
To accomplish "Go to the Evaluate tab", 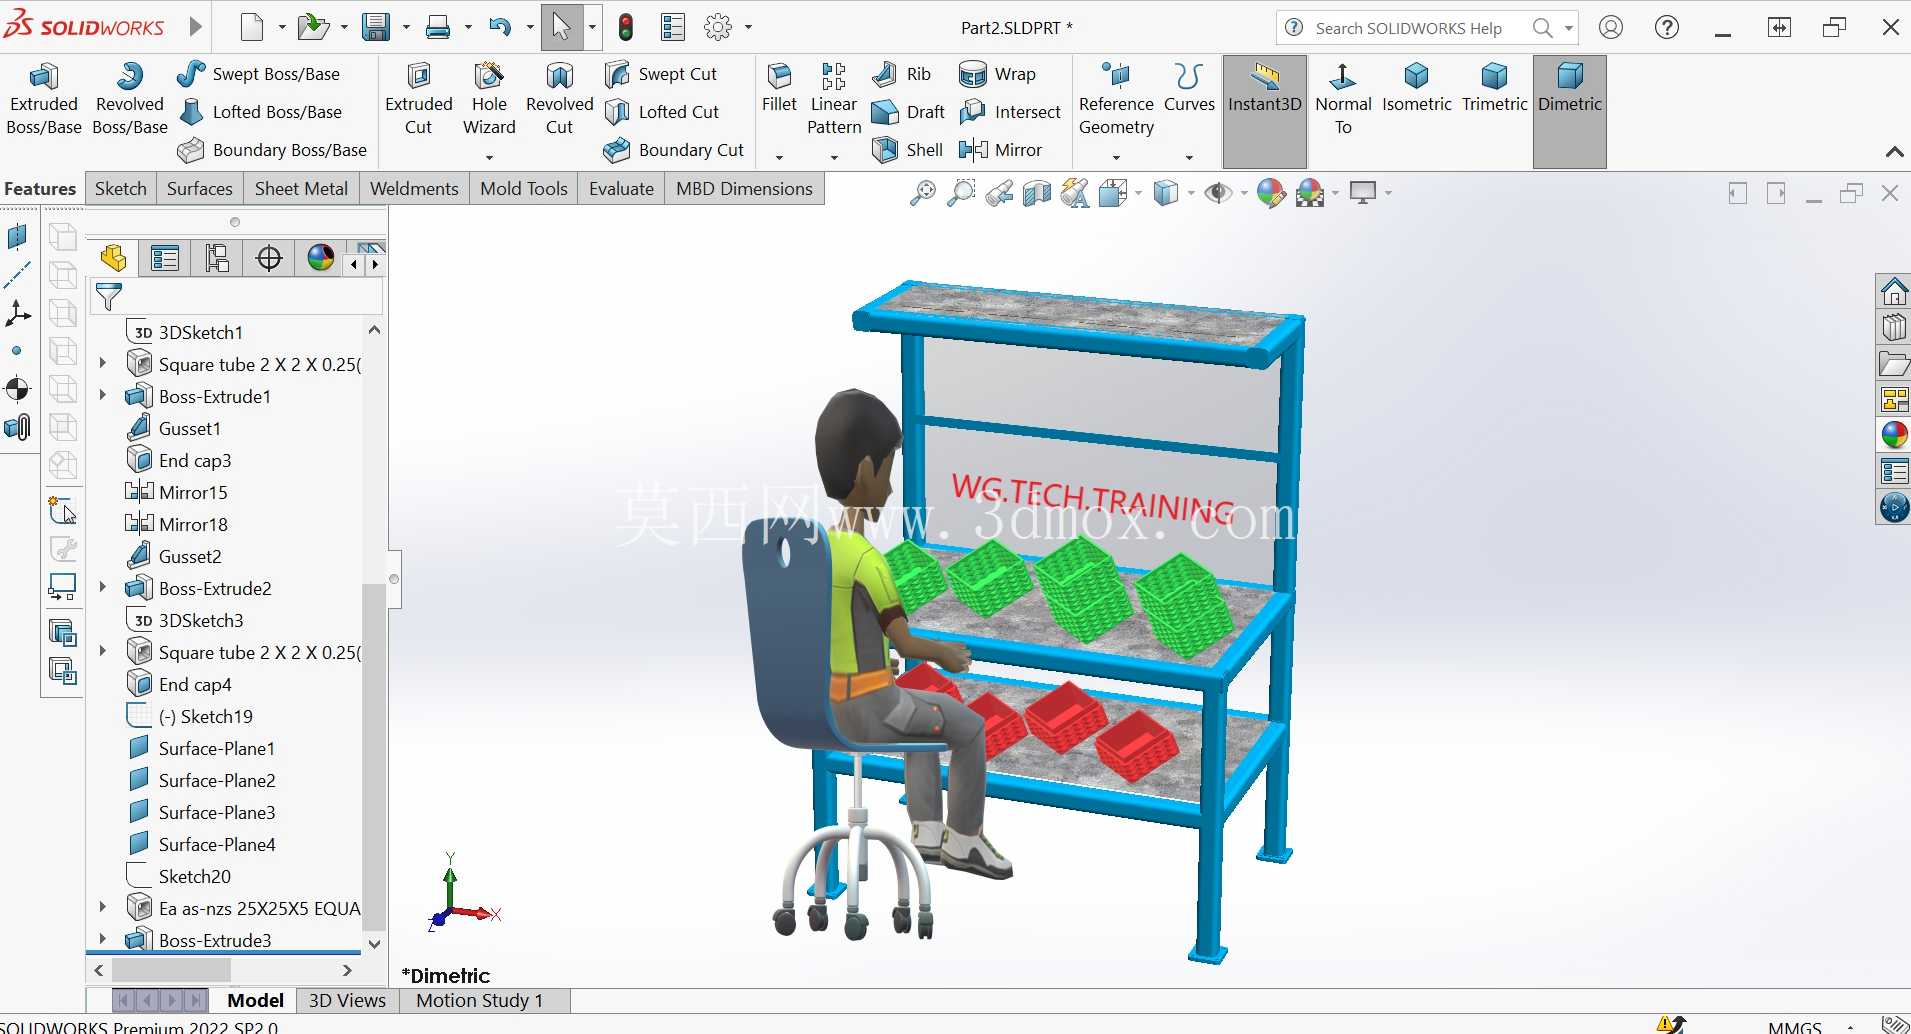I will click(x=621, y=189).
